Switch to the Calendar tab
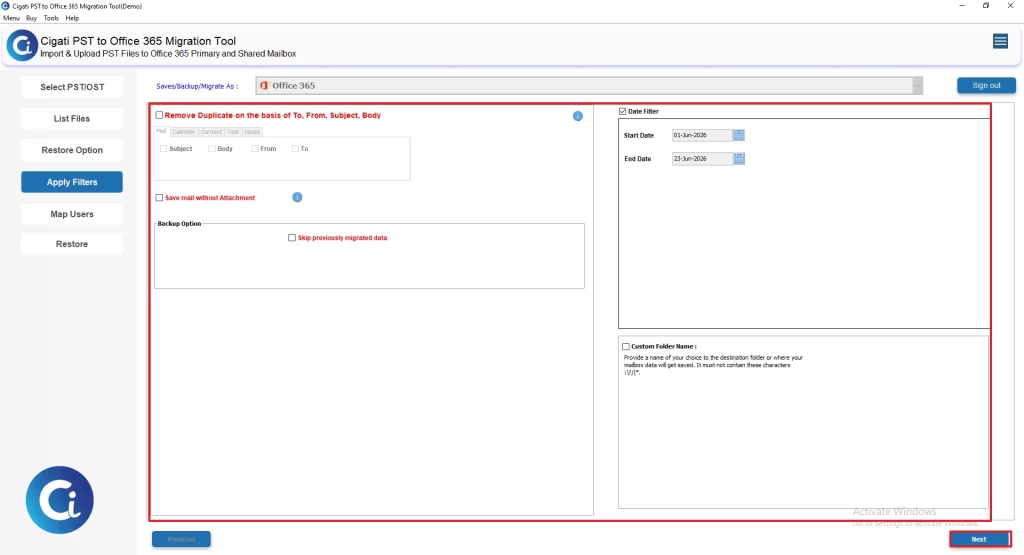1024x555 pixels. point(184,132)
